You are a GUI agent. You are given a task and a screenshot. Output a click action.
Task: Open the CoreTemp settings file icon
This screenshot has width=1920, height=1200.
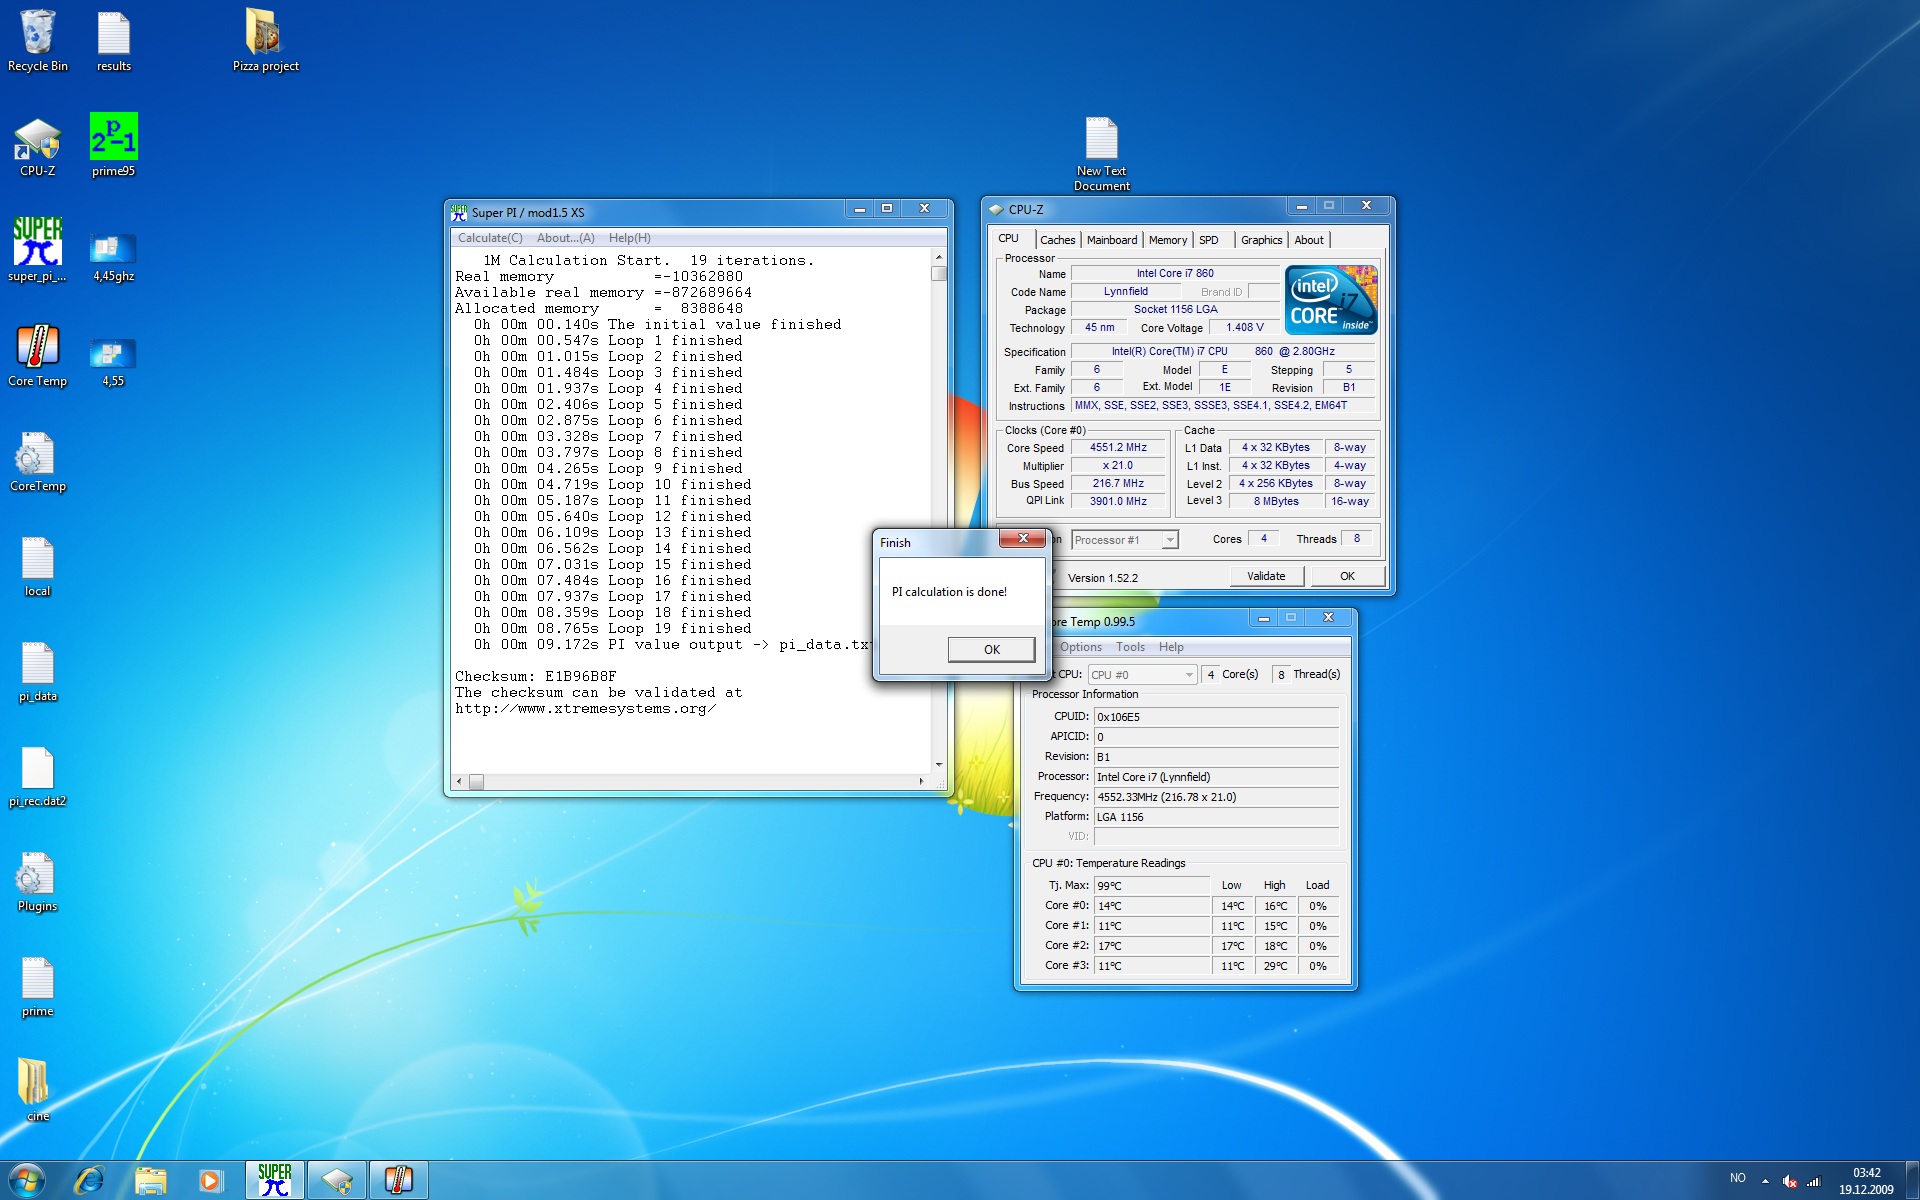pos(38,462)
